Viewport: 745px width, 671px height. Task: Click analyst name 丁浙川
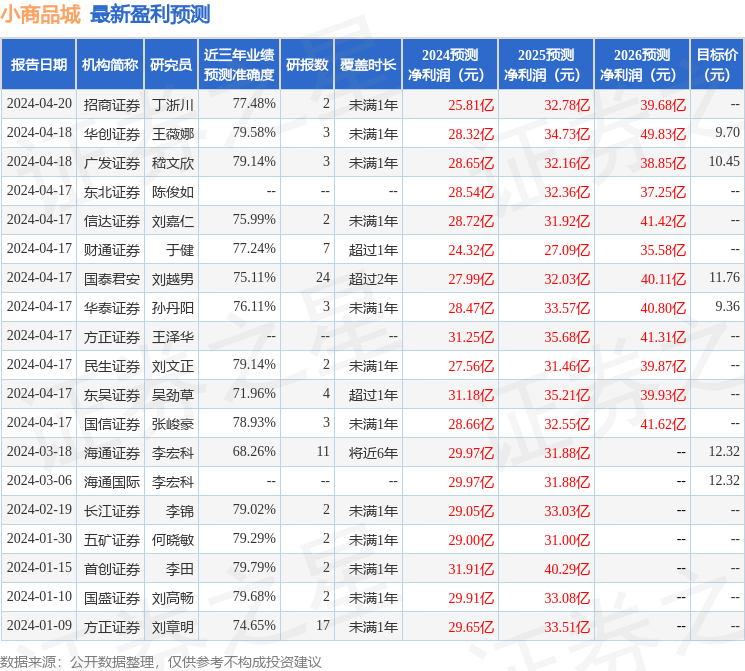click(x=173, y=105)
